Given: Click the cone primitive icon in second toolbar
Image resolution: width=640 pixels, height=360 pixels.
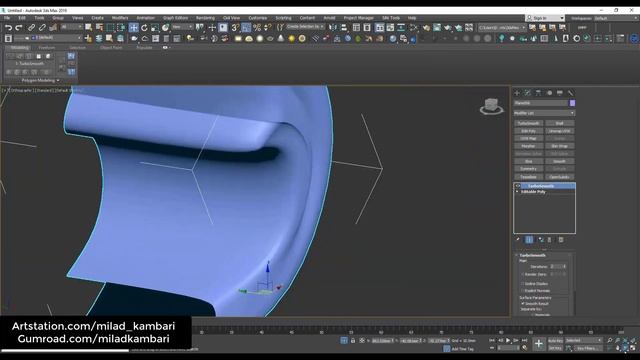Looking at the screenshot, I should 281,38.
